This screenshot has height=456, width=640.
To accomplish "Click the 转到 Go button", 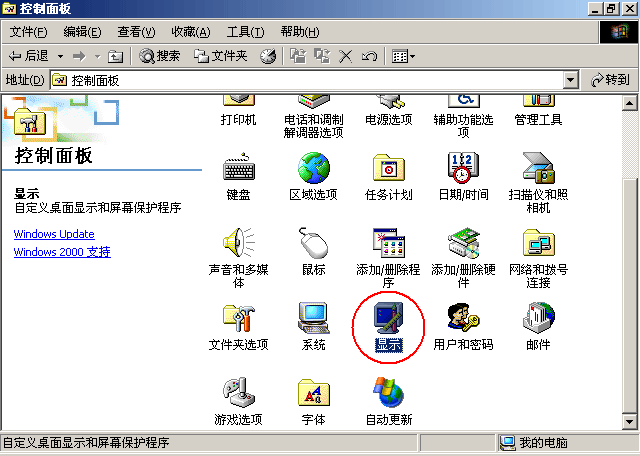I will click(610, 80).
